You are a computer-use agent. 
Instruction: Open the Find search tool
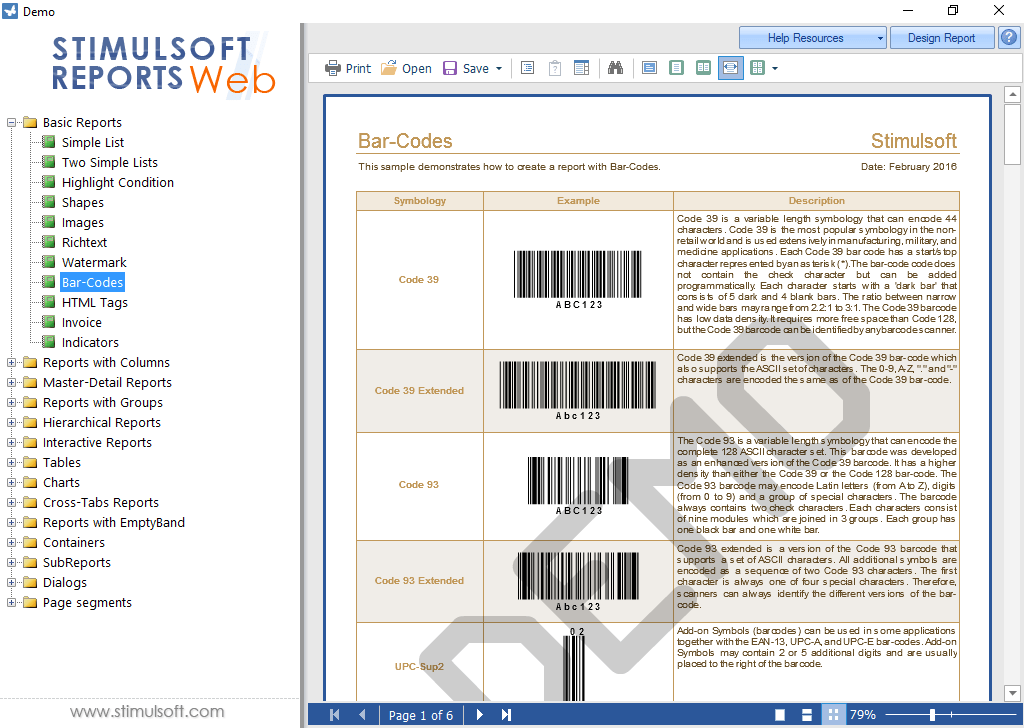[616, 68]
